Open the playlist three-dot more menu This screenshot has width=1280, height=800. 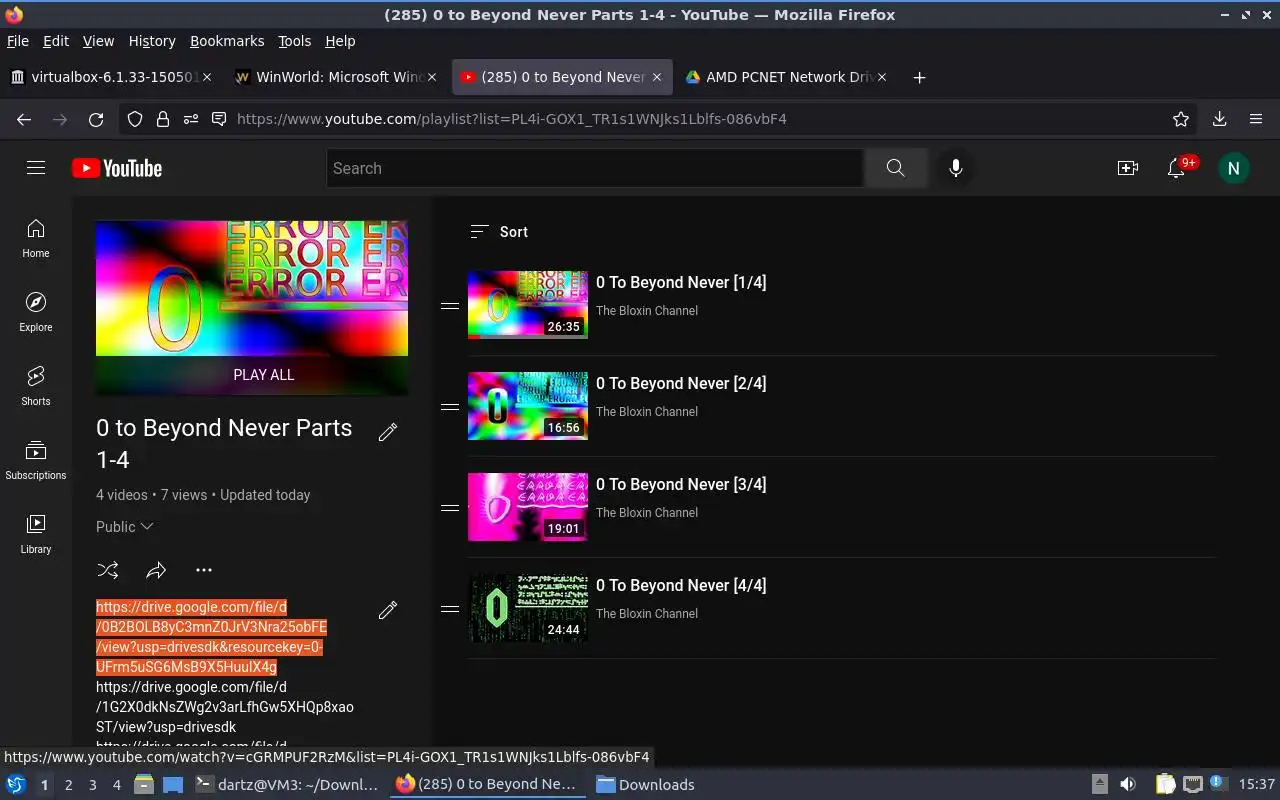204,570
